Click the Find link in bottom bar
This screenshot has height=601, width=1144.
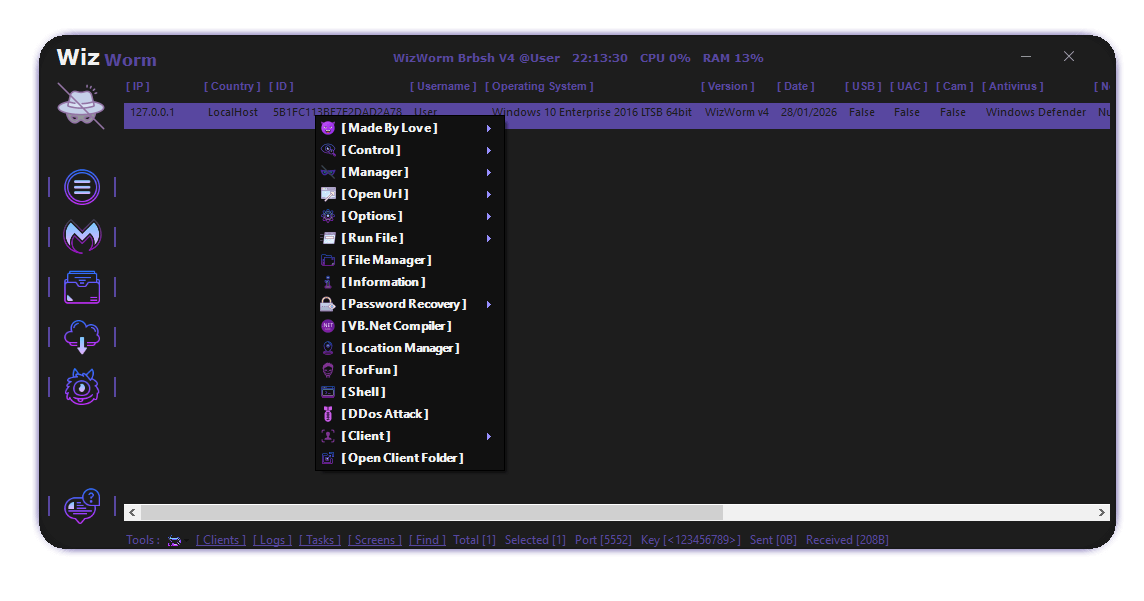[428, 540]
